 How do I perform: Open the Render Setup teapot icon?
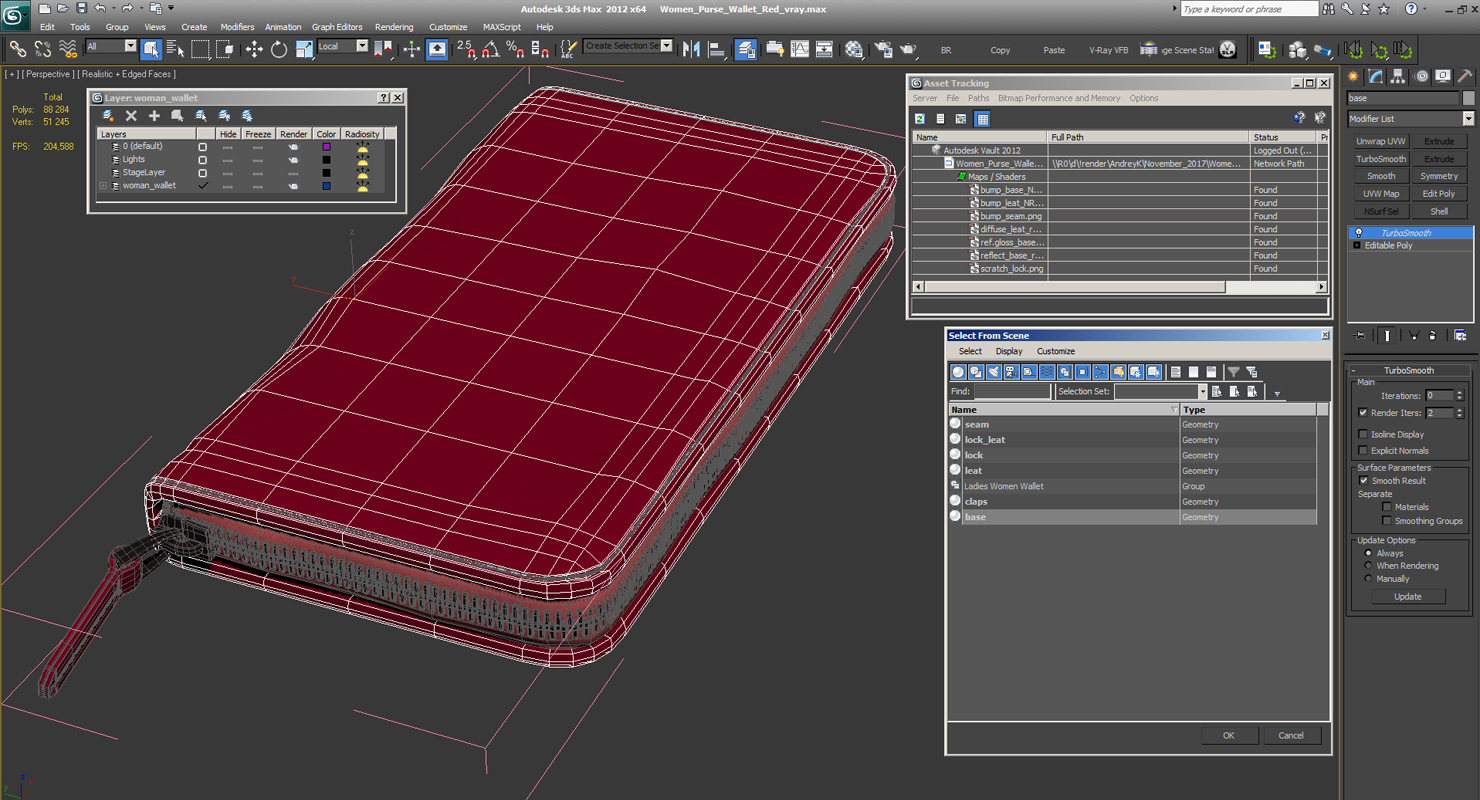pos(883,49)
